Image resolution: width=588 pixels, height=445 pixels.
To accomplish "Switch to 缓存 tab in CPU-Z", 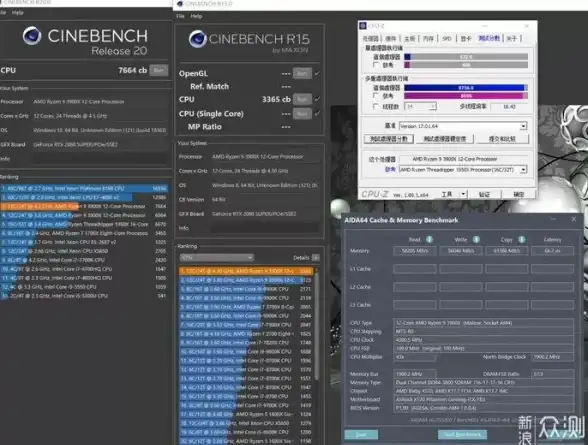I will tap(391, 38).
